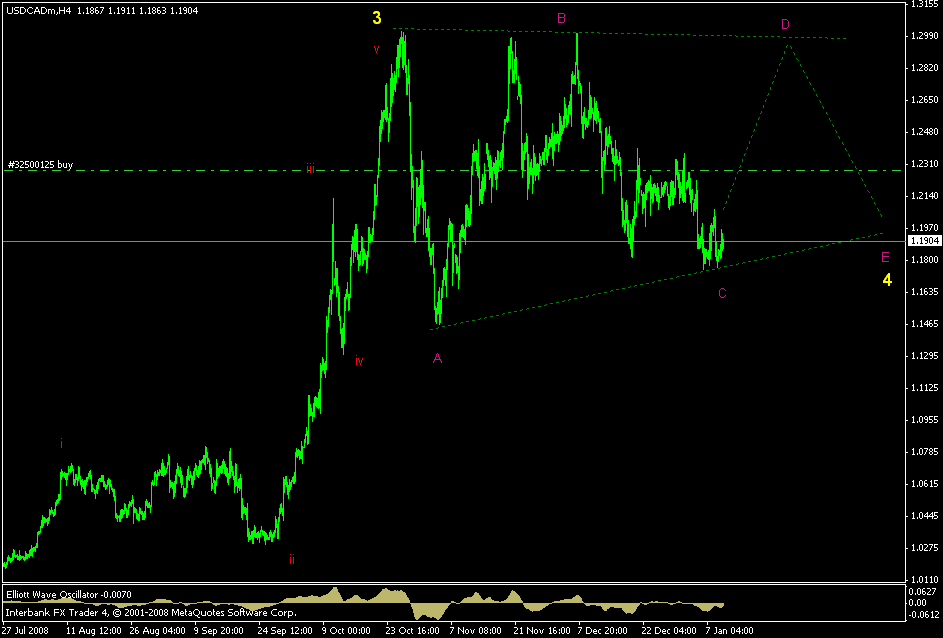The width and height of the screenshot is (943, 638).
Task: Click the red iv wave annotation
Action: [x=359, y=360]
